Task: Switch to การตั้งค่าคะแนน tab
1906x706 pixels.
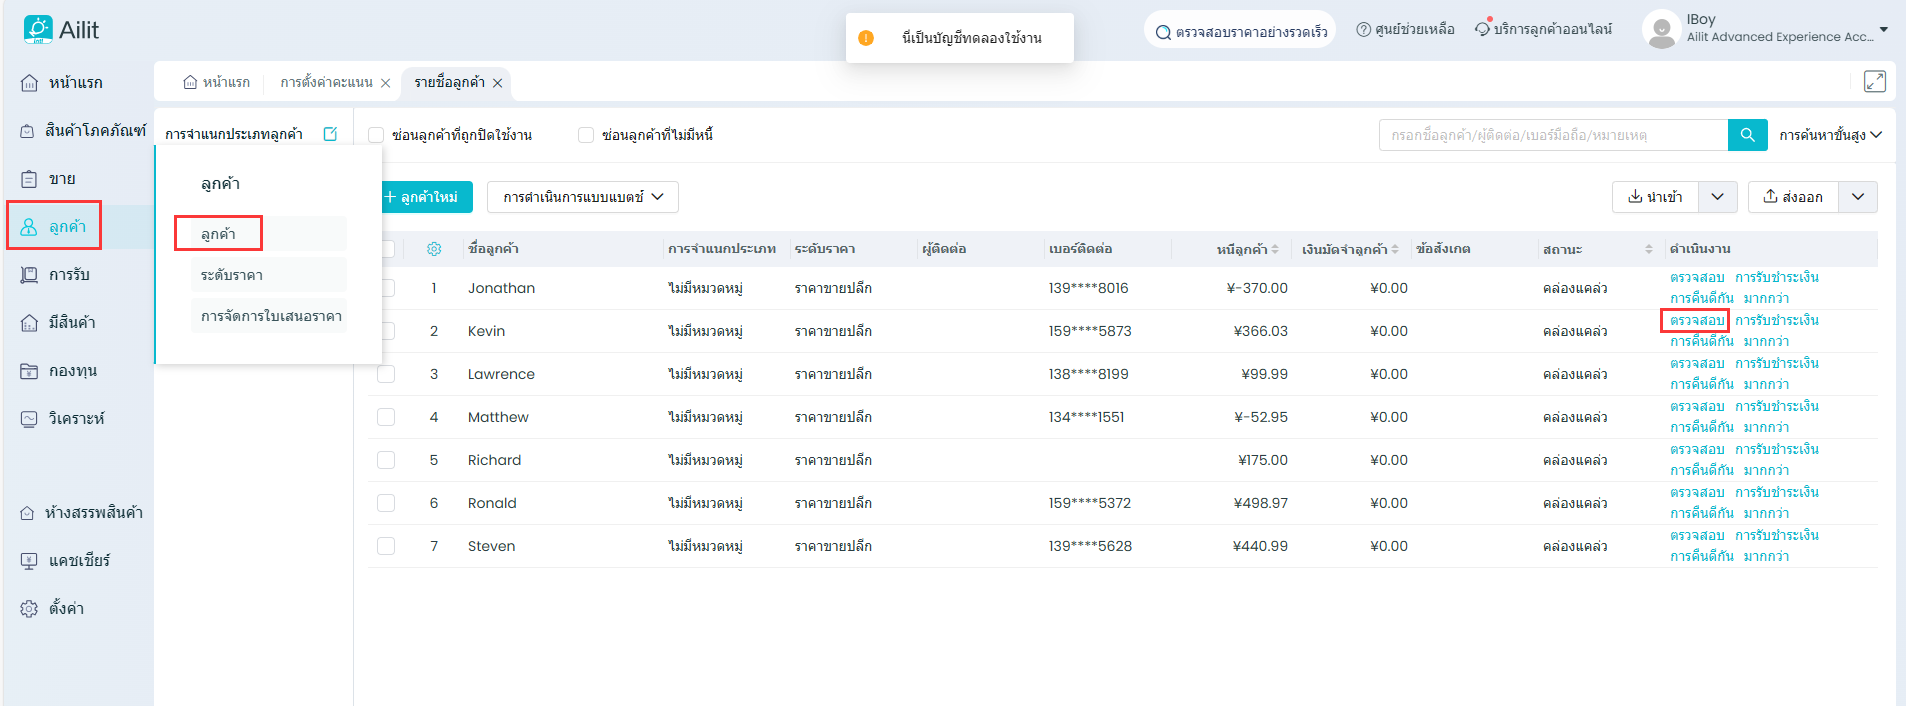Action: pyautogui.click(x=326, y=83)
